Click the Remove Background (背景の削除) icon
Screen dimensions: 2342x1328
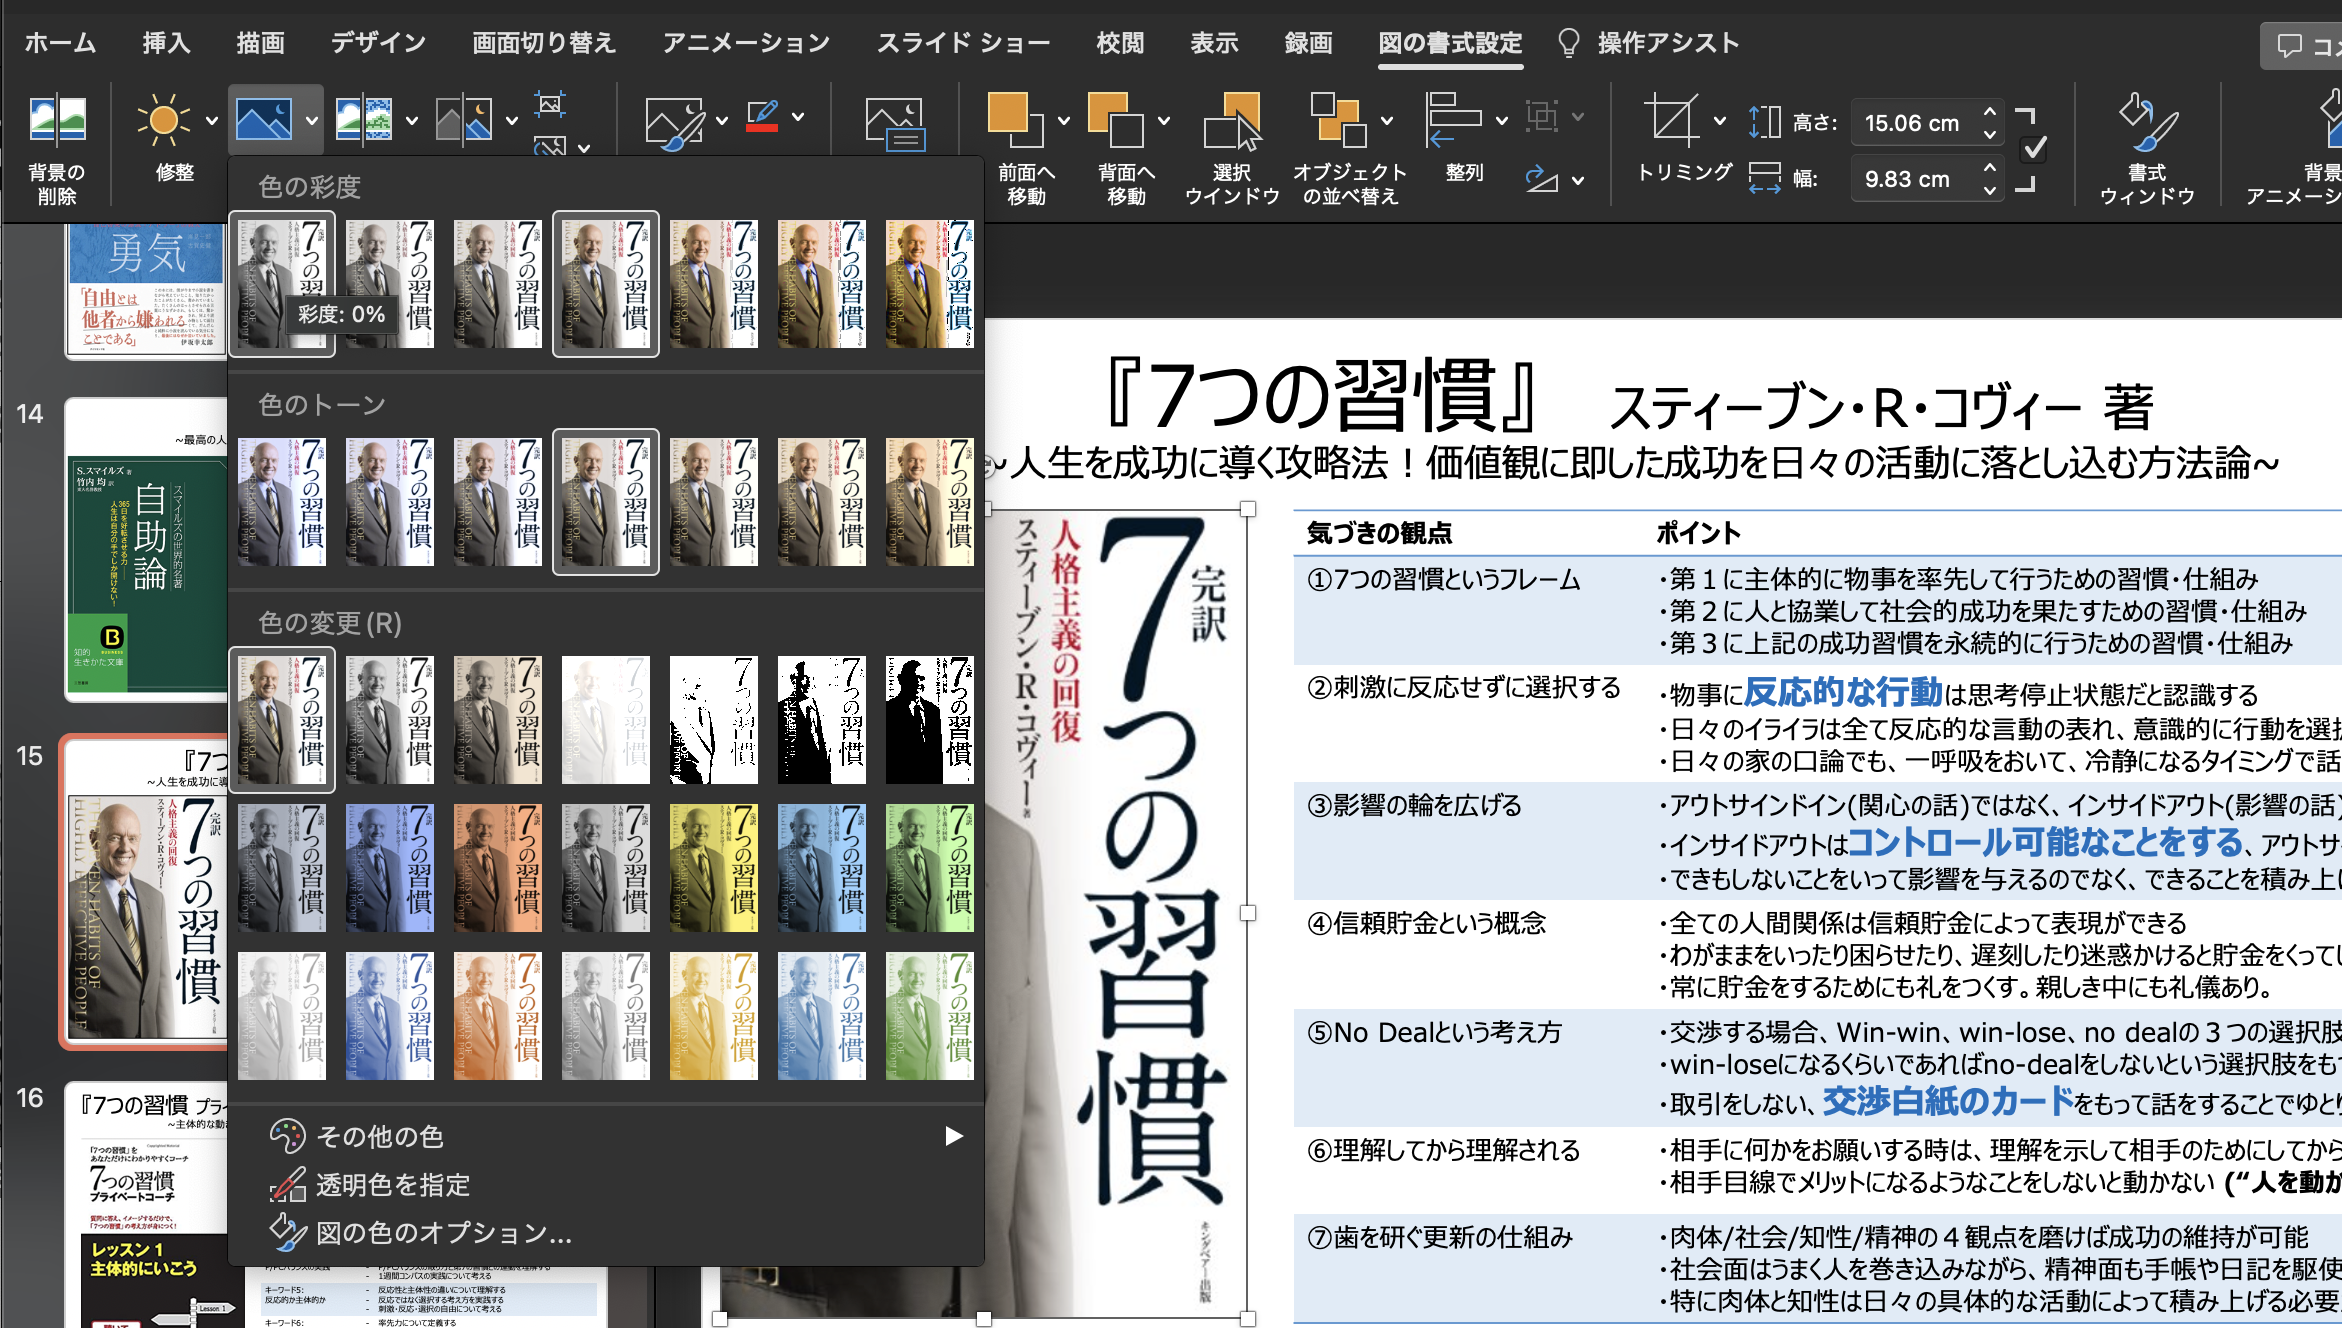[x=57, y=121]
